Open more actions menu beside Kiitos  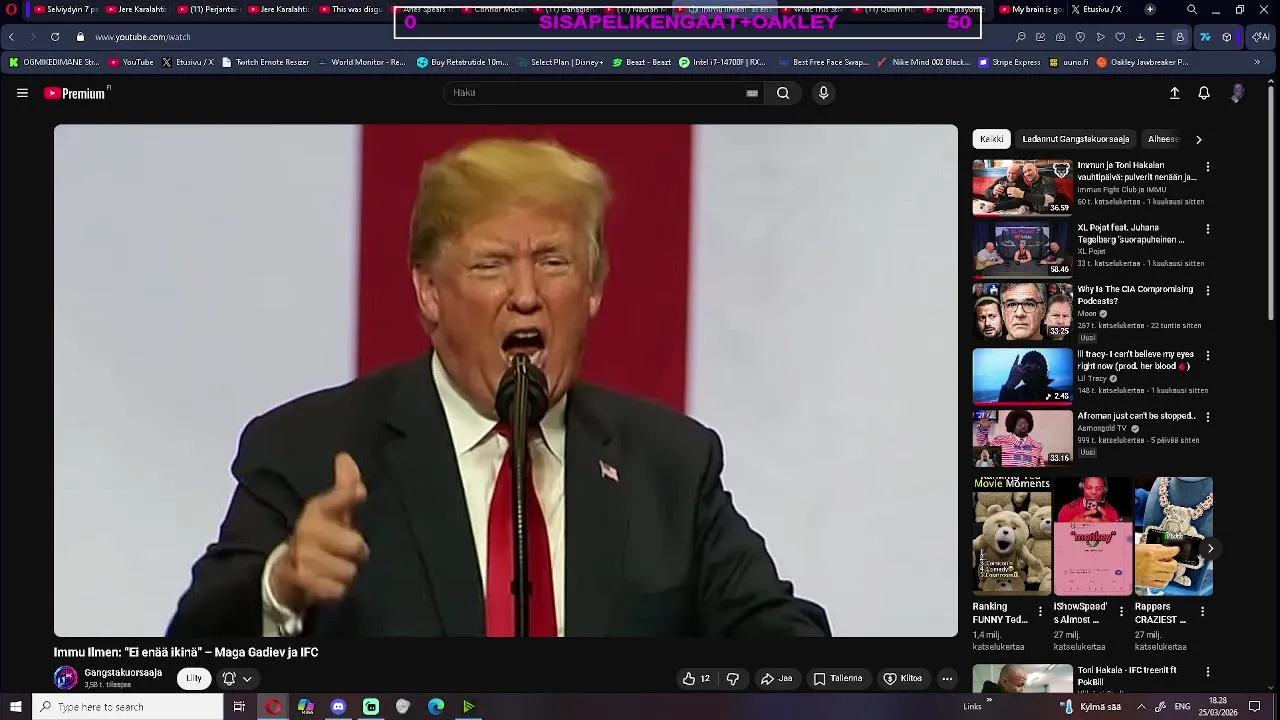click(x=947, y=678)
